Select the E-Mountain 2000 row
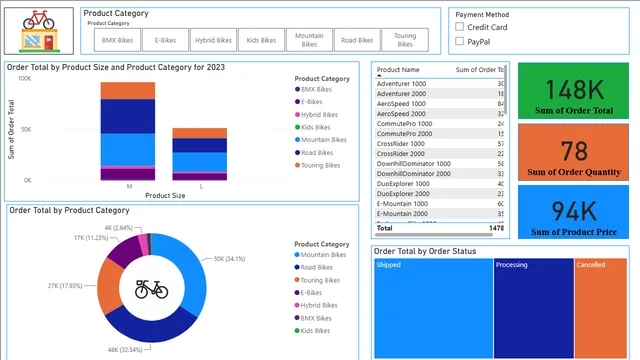640x360 pixels. pos(440,213)
